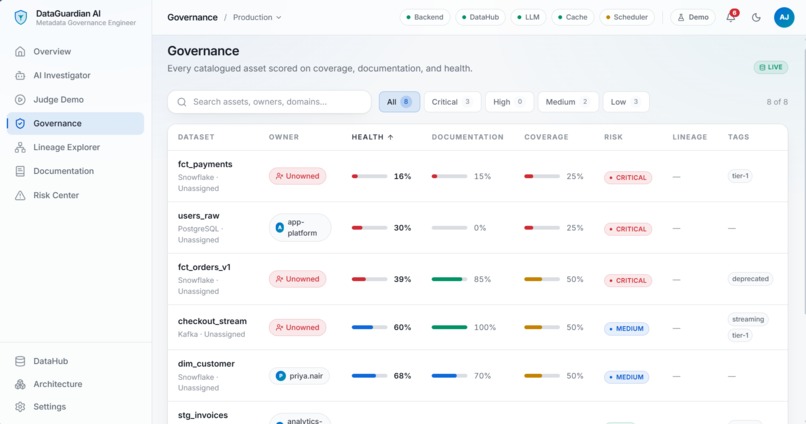Image resolution: width=806 pixels, height=424 pixels.
Task: Open the Production environment dropdown
Action: (257, 17)
